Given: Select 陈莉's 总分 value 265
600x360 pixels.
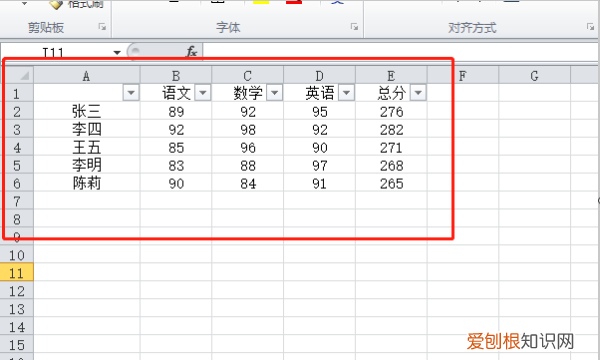Looking at the screenshot, I should [x=391, y=183].
